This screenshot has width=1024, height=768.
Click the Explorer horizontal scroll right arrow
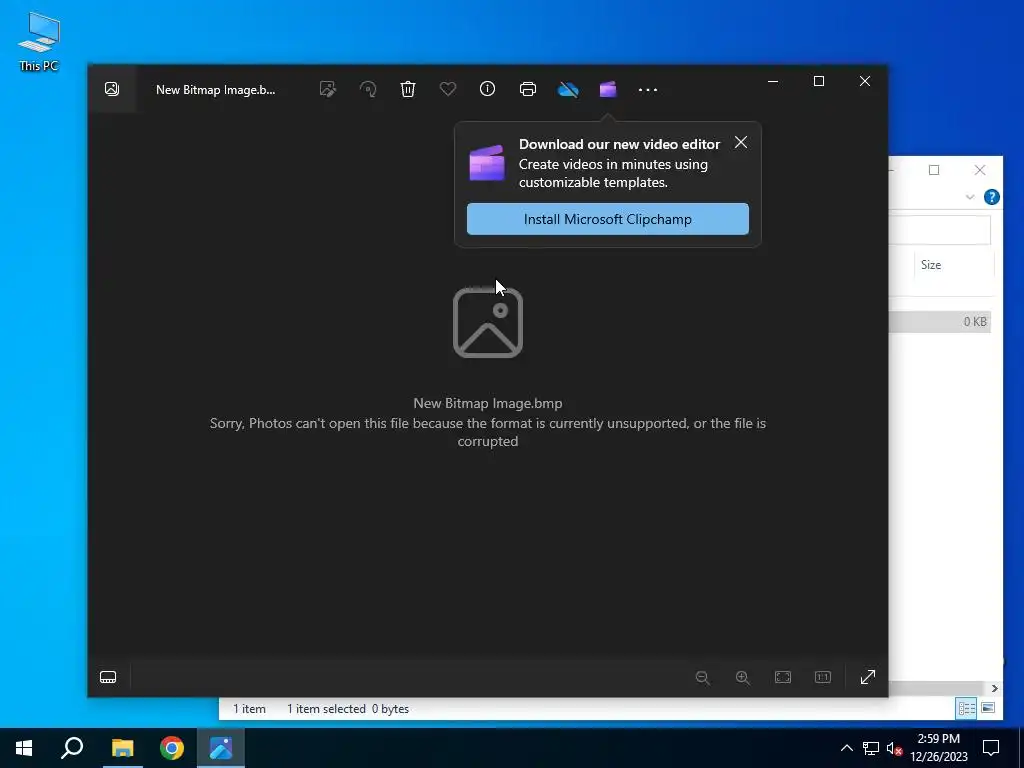tap(994, 688)
